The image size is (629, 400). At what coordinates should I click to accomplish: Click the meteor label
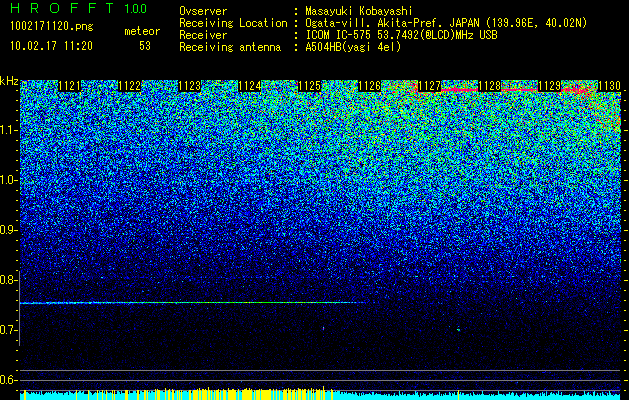pyautogui.click(x=142, y=31)
